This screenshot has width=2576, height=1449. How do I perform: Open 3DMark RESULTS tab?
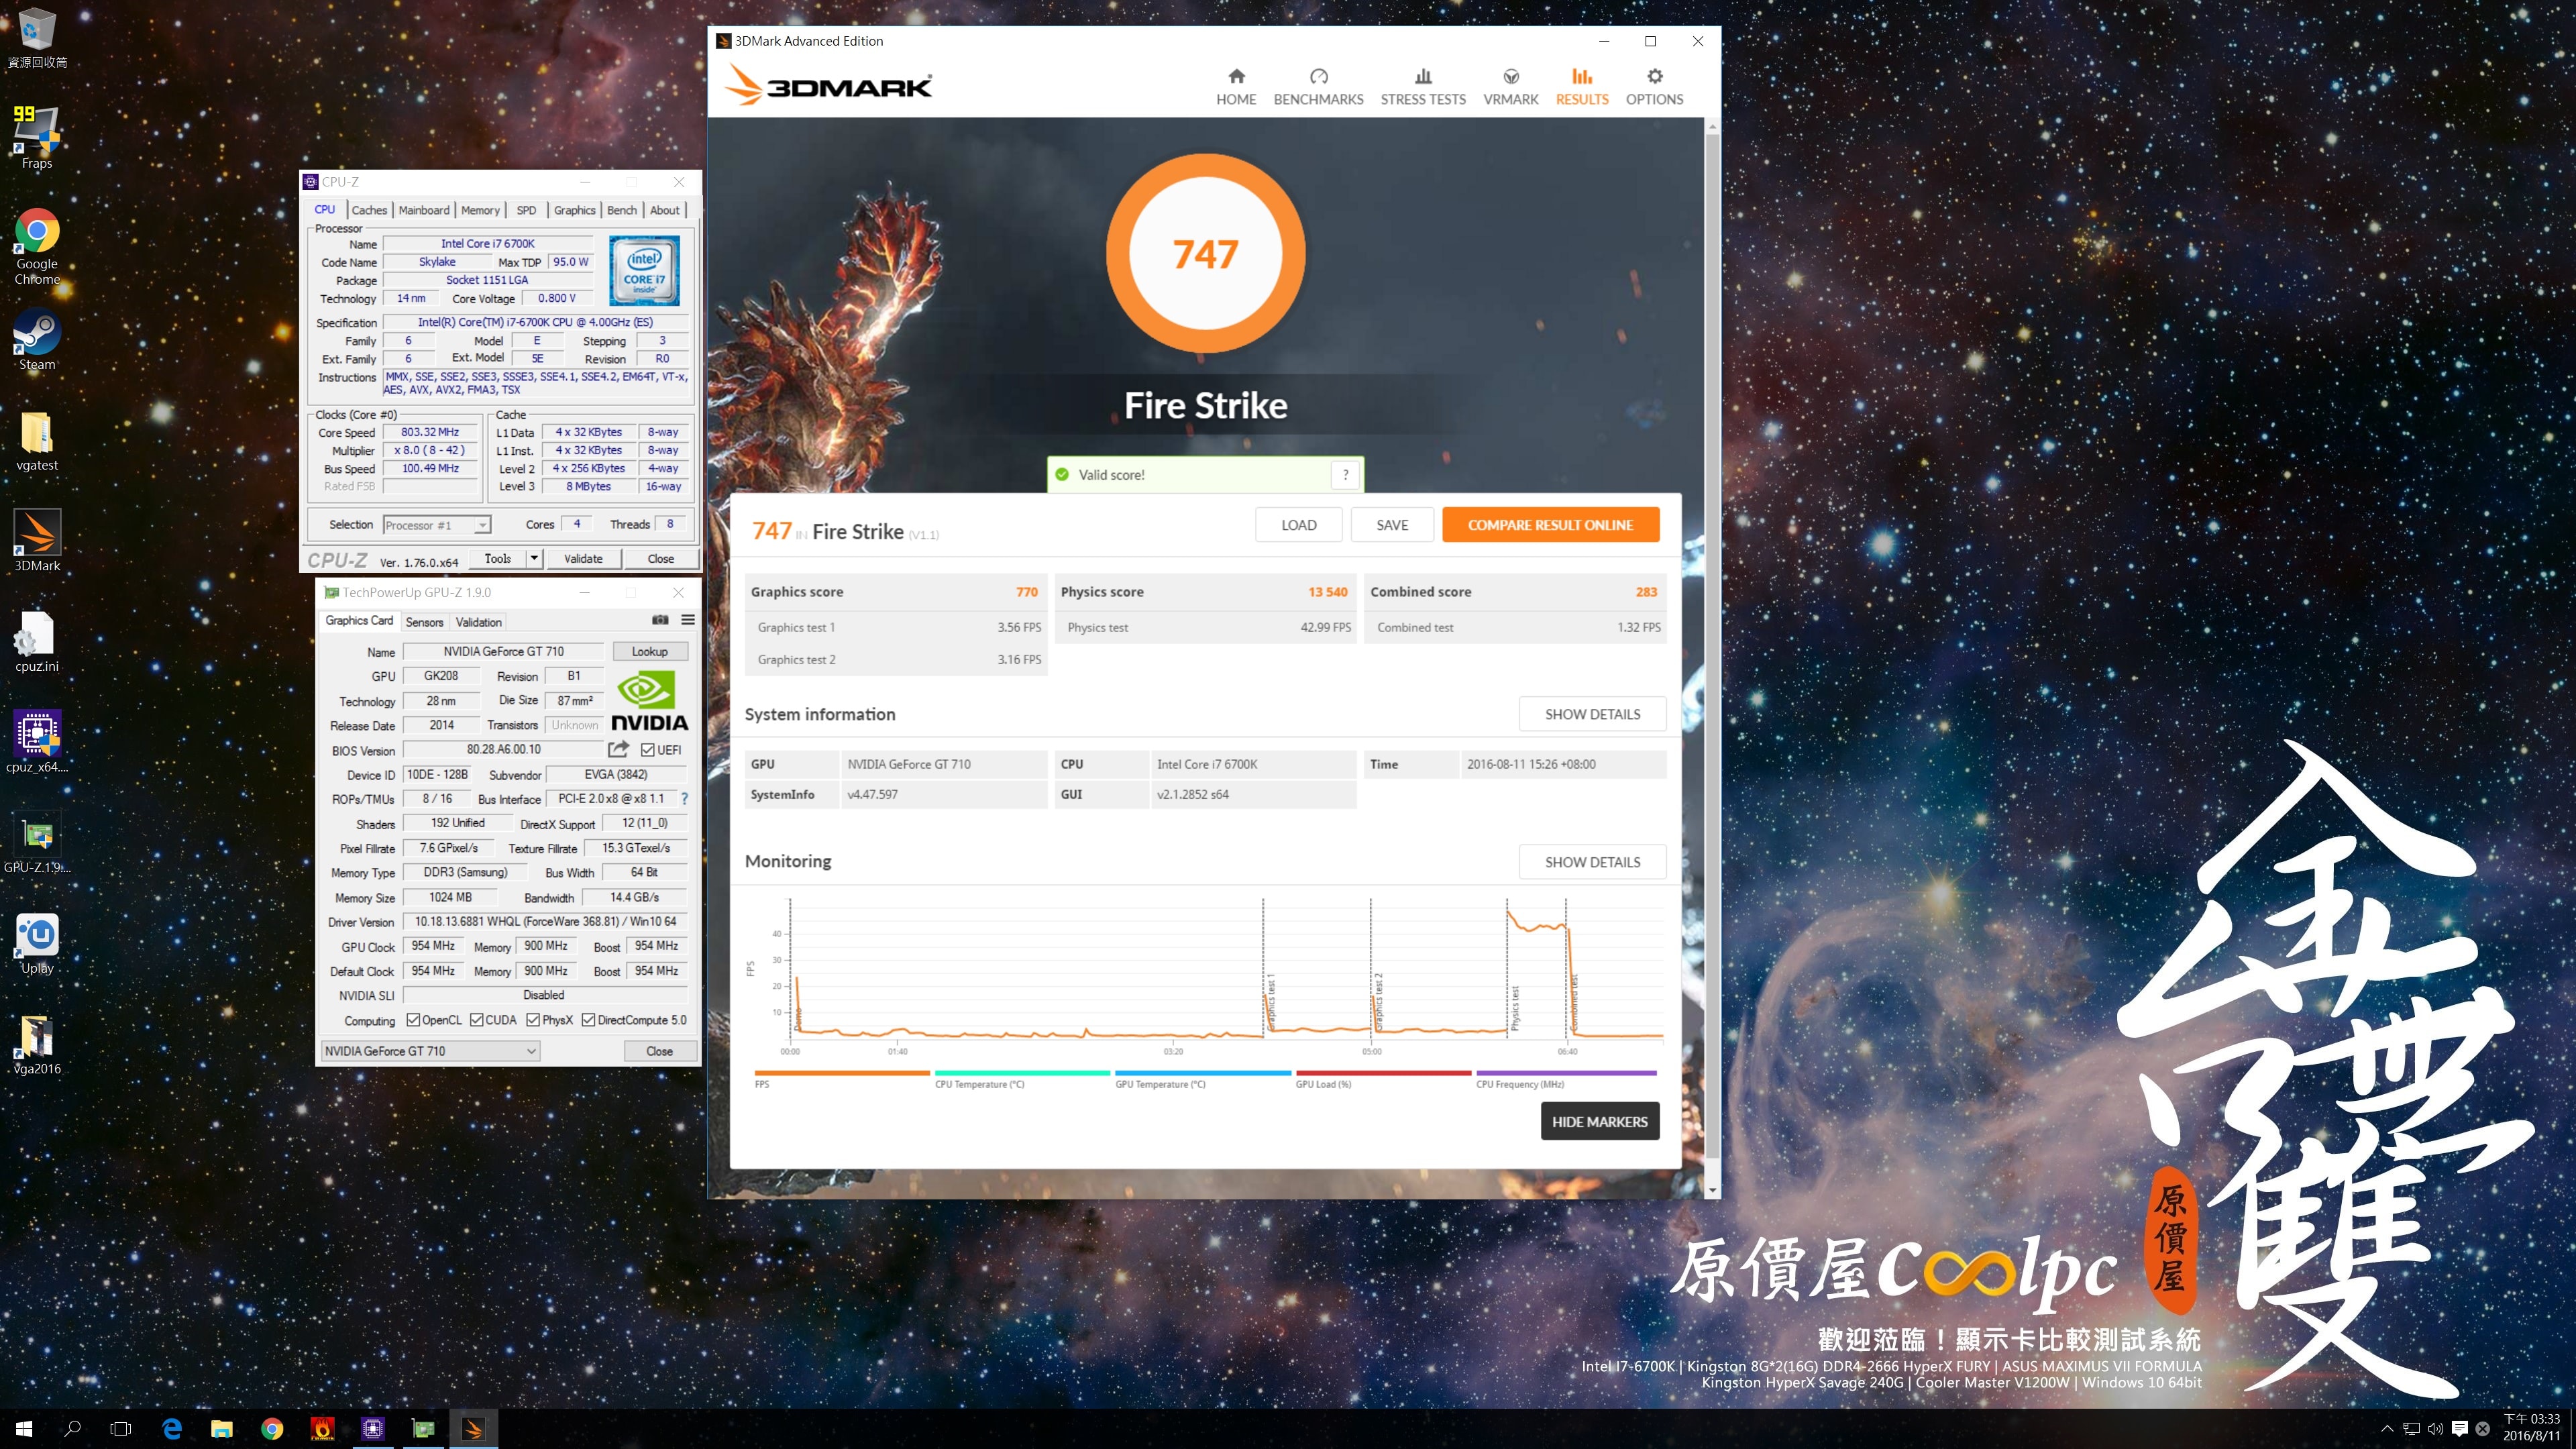pyautogui.click(x=1582, y=87)
